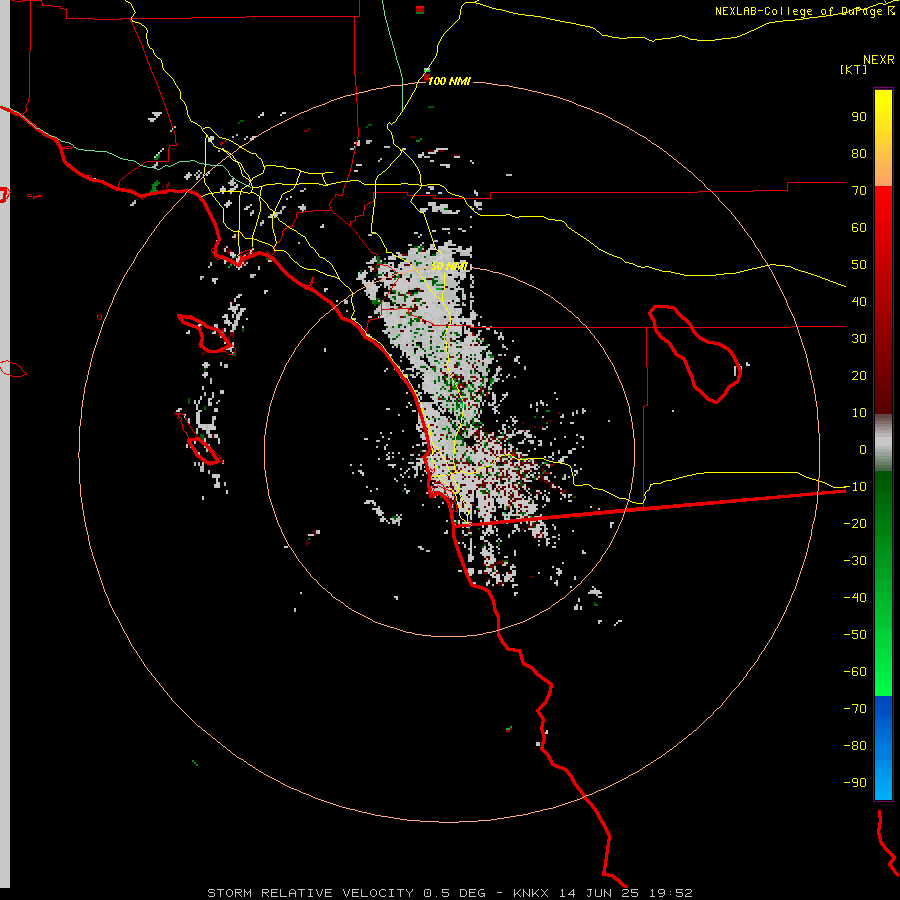Click the "STORM RELATIVE VELOCITY" product title
The width and height of the screenshot is (900, 900).
pyautogui.click(x=310, y=893)
